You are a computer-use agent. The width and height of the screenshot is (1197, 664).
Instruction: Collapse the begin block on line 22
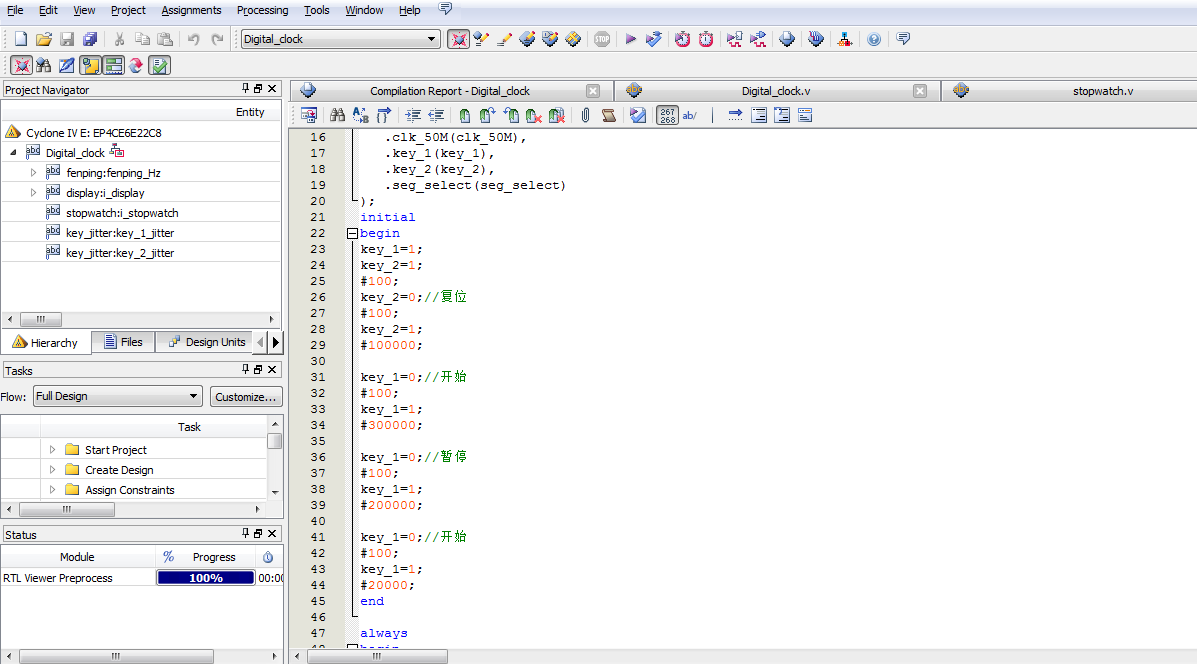tap(352, 233)
